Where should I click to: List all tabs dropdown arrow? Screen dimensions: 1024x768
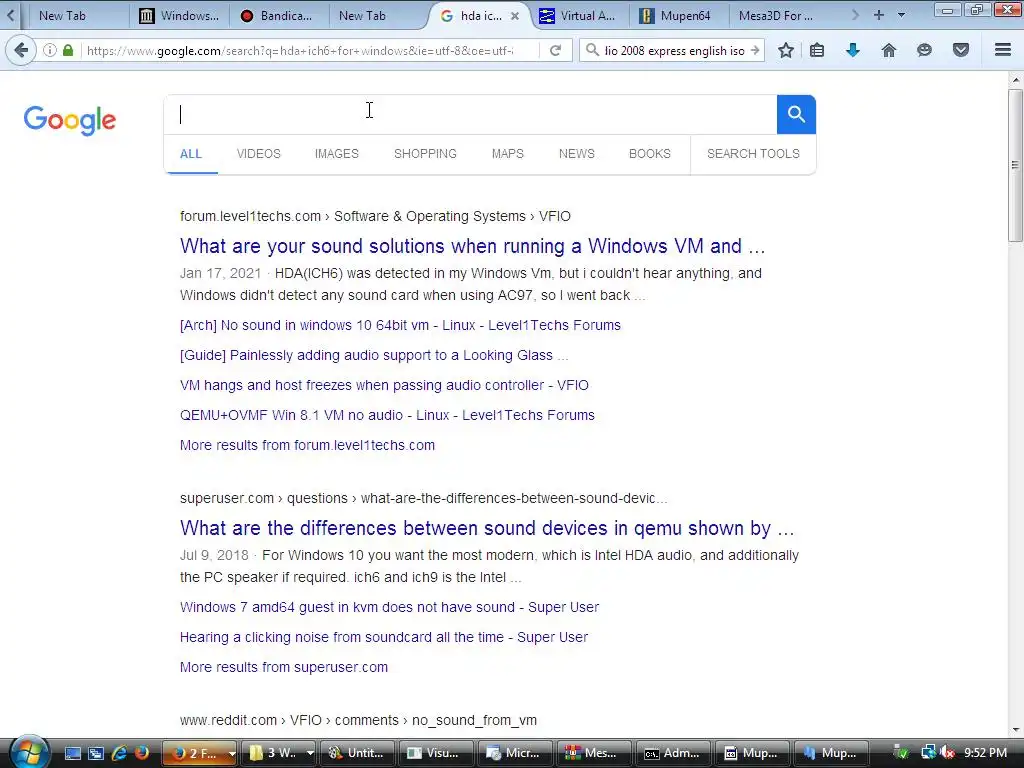[902, 15]
